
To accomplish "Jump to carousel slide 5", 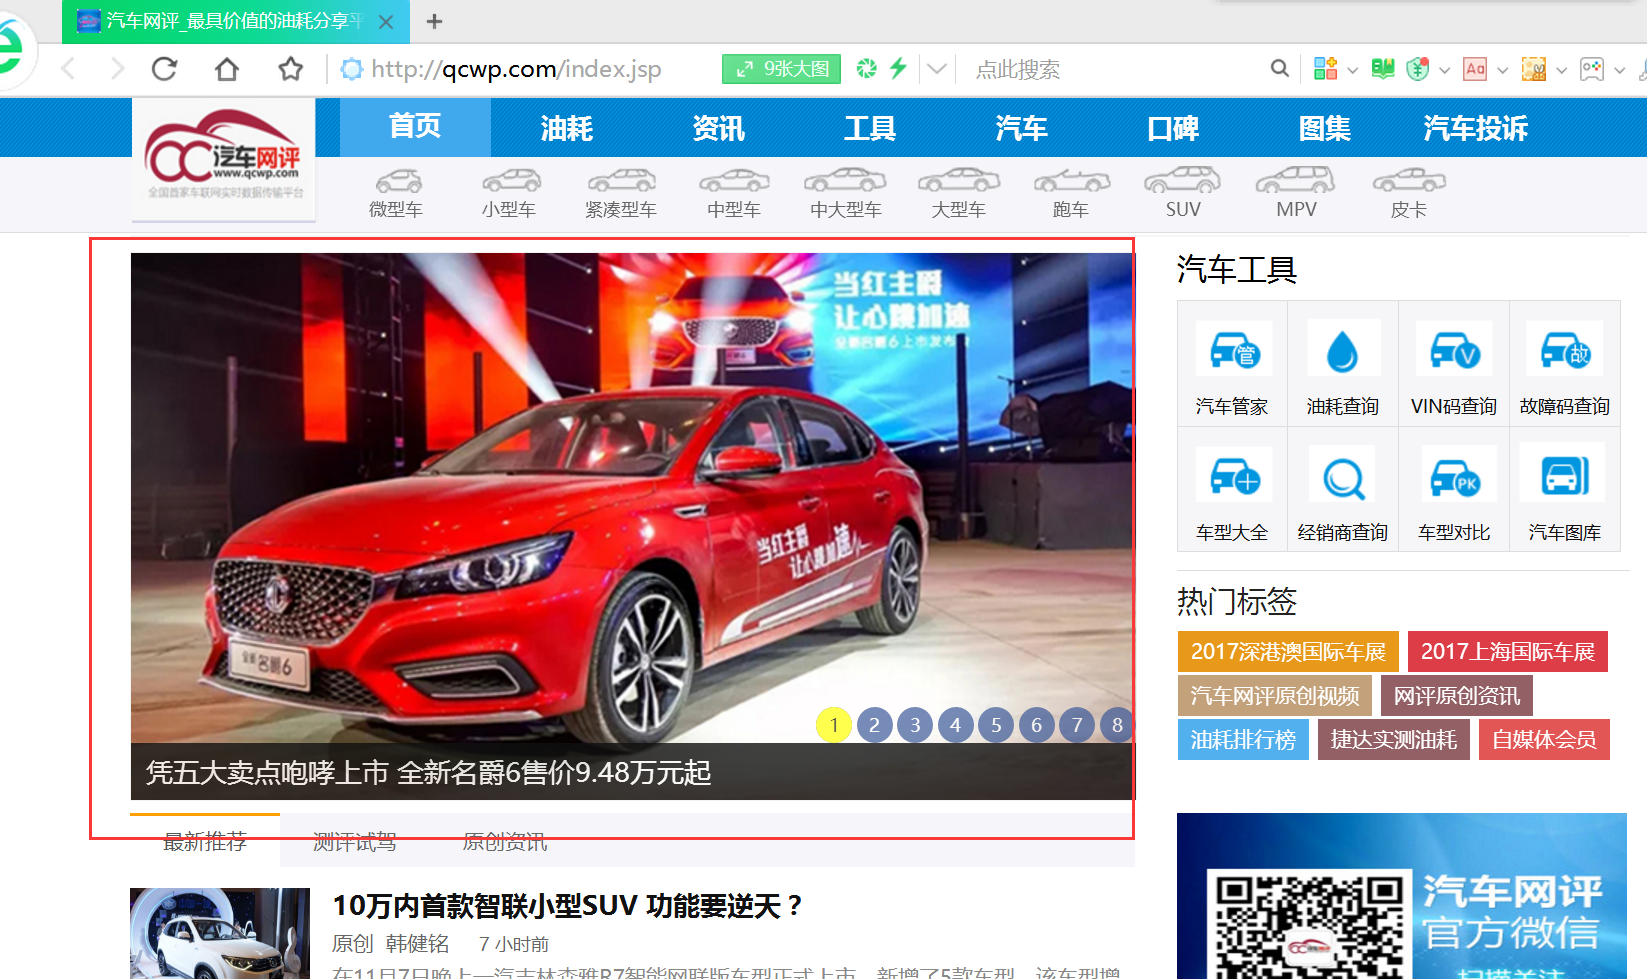I will pos(996,725).
